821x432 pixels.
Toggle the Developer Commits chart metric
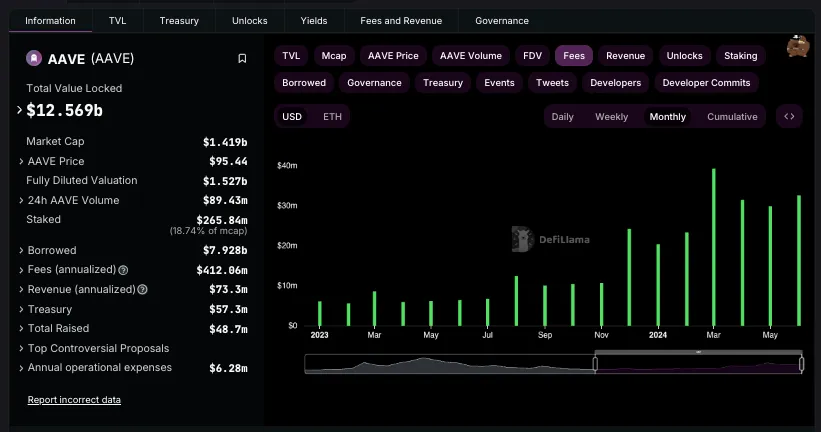(x=706, y=83)
